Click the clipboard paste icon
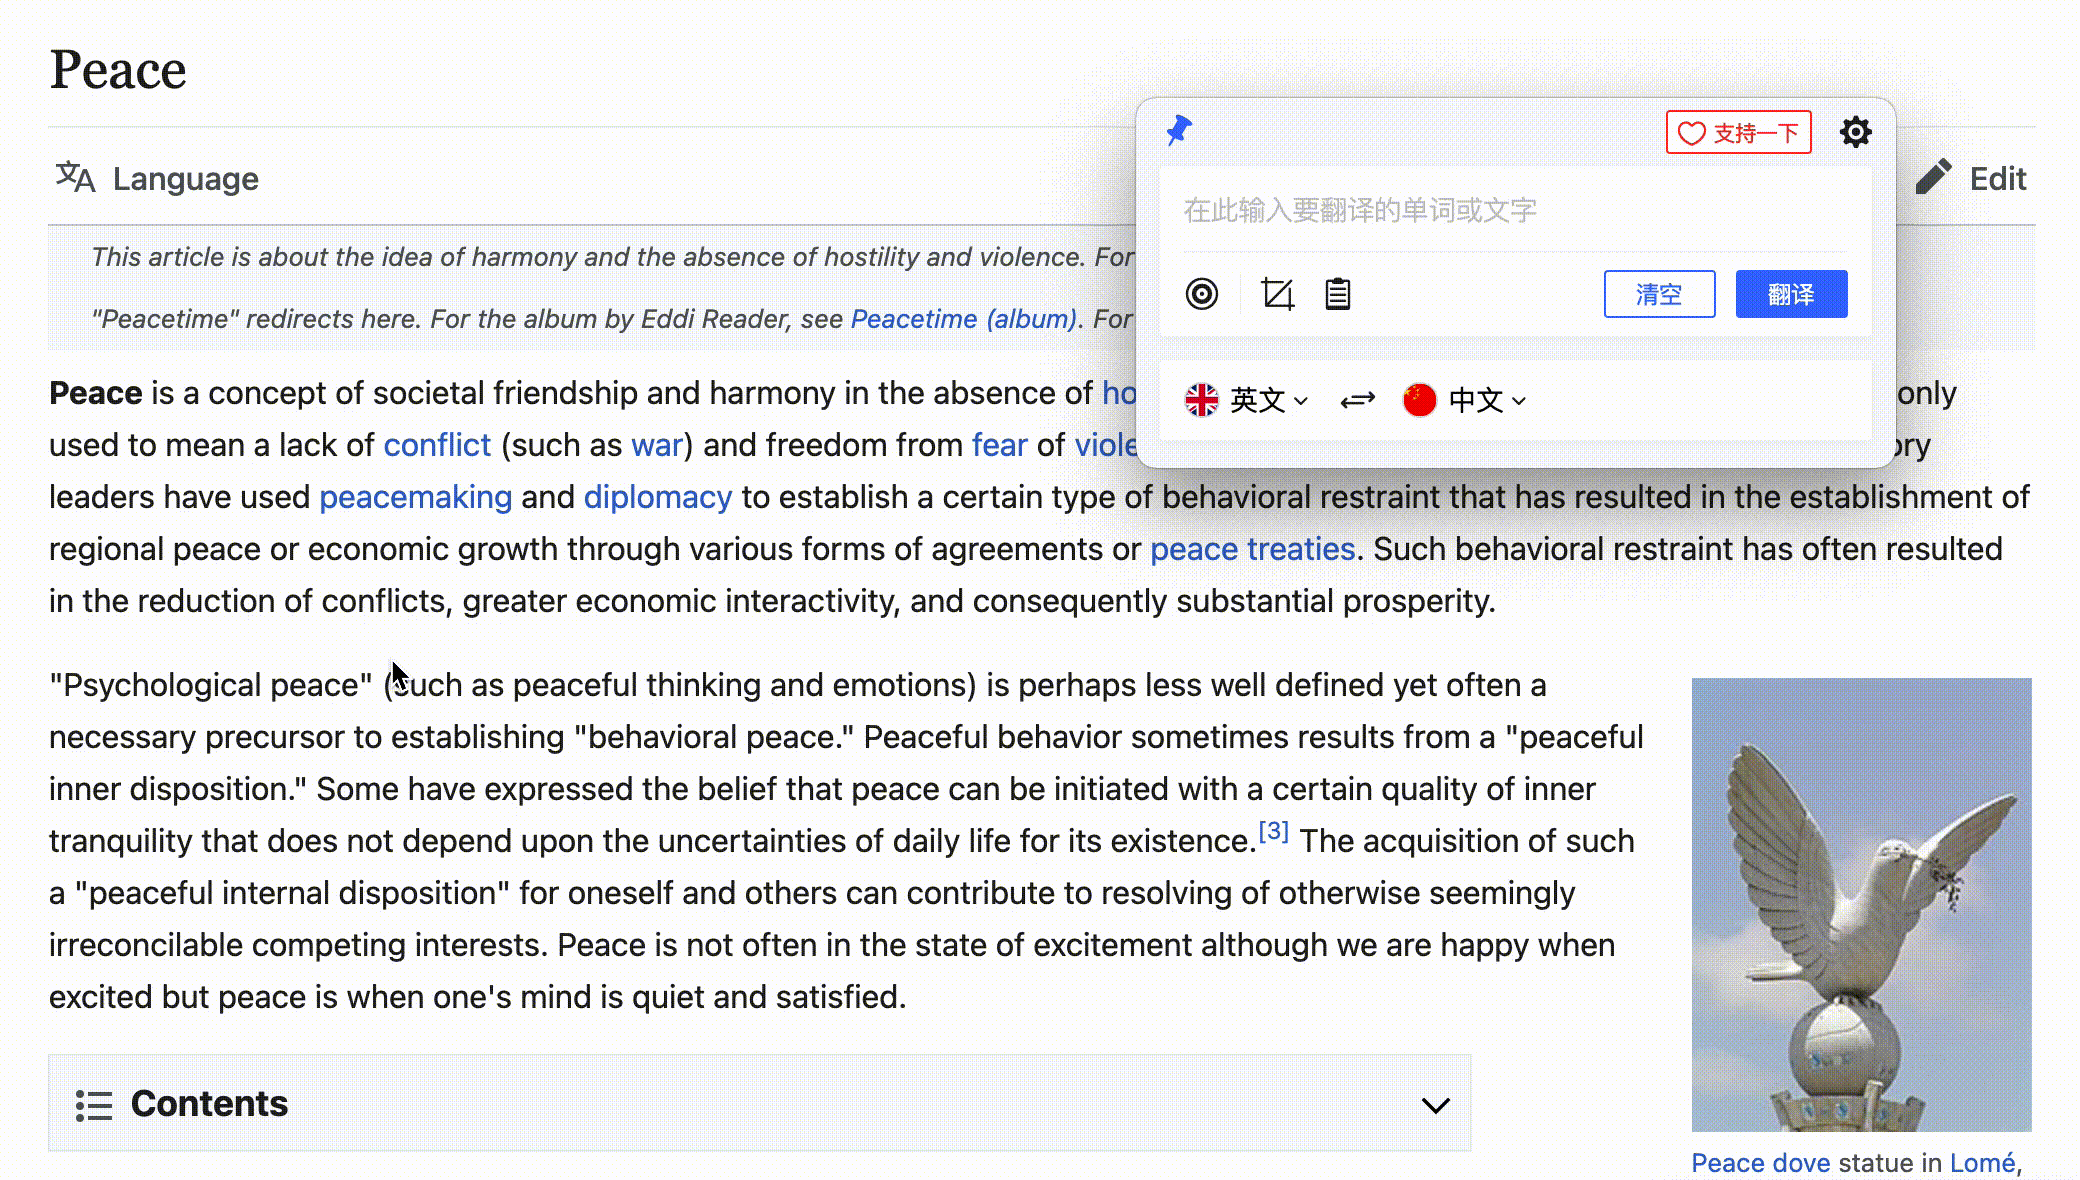Screen dimensions: 2080x1180 [x=1338, y=294]
